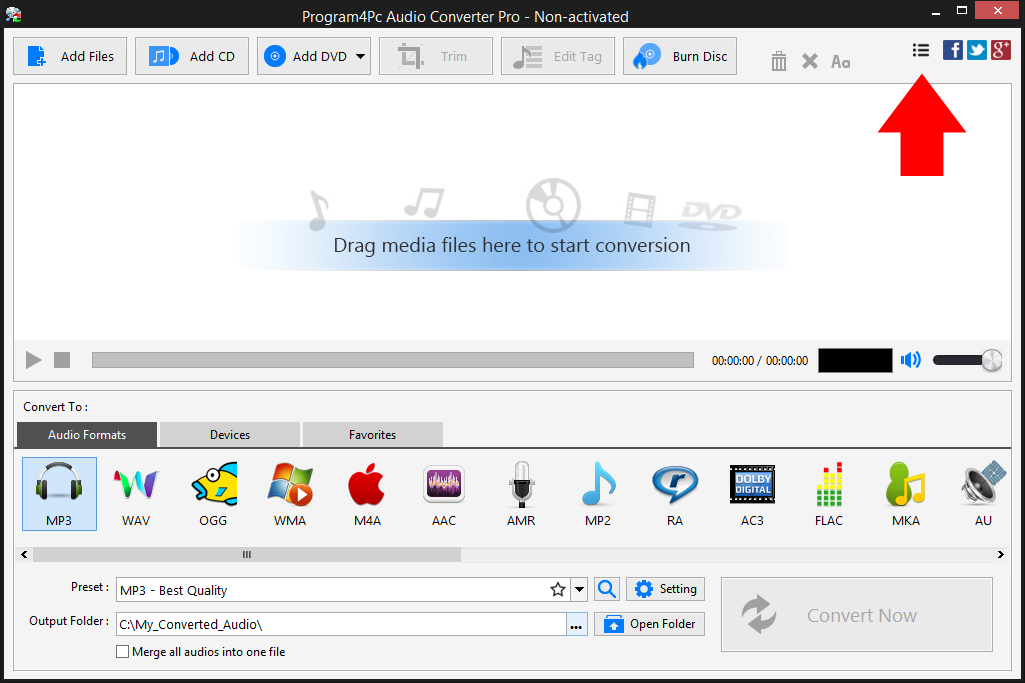This screenshot has width=1025, height=683.
Task: Expand the Add DVD dropdown arrow
Action: coord(360,56)
